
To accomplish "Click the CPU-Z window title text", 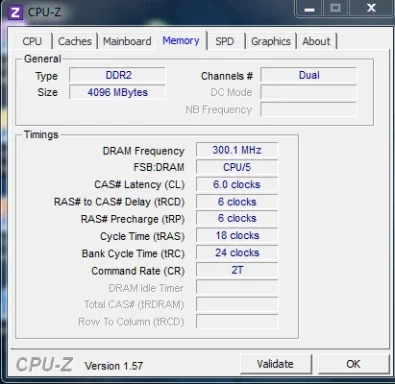I will click(45, 13).
